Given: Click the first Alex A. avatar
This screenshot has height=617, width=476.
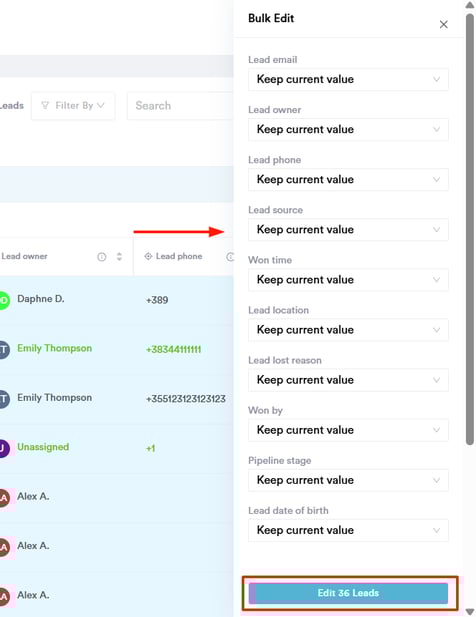Looking at the screenshot, I should pos(4,498).
